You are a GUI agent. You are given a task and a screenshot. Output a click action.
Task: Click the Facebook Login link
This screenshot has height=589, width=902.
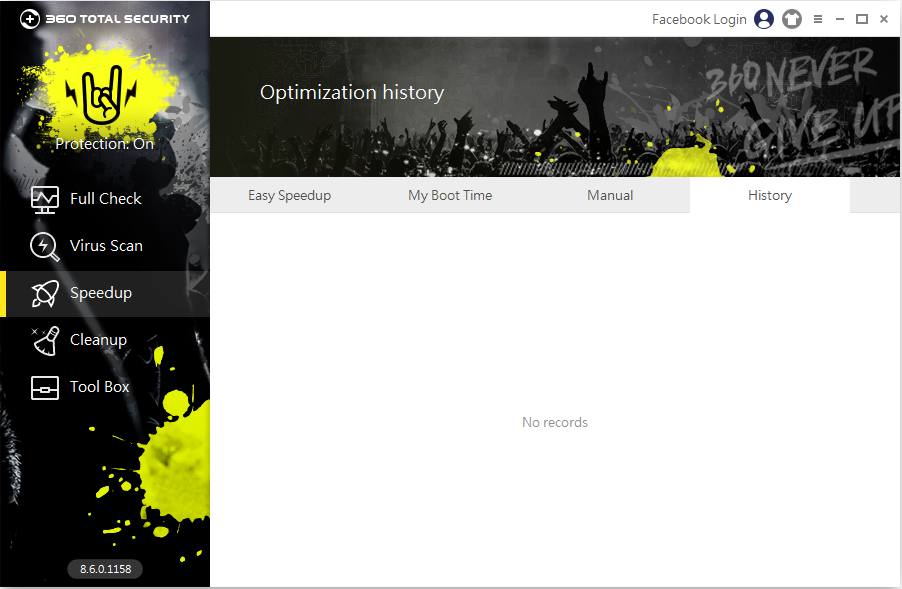[x=699, y=20]
